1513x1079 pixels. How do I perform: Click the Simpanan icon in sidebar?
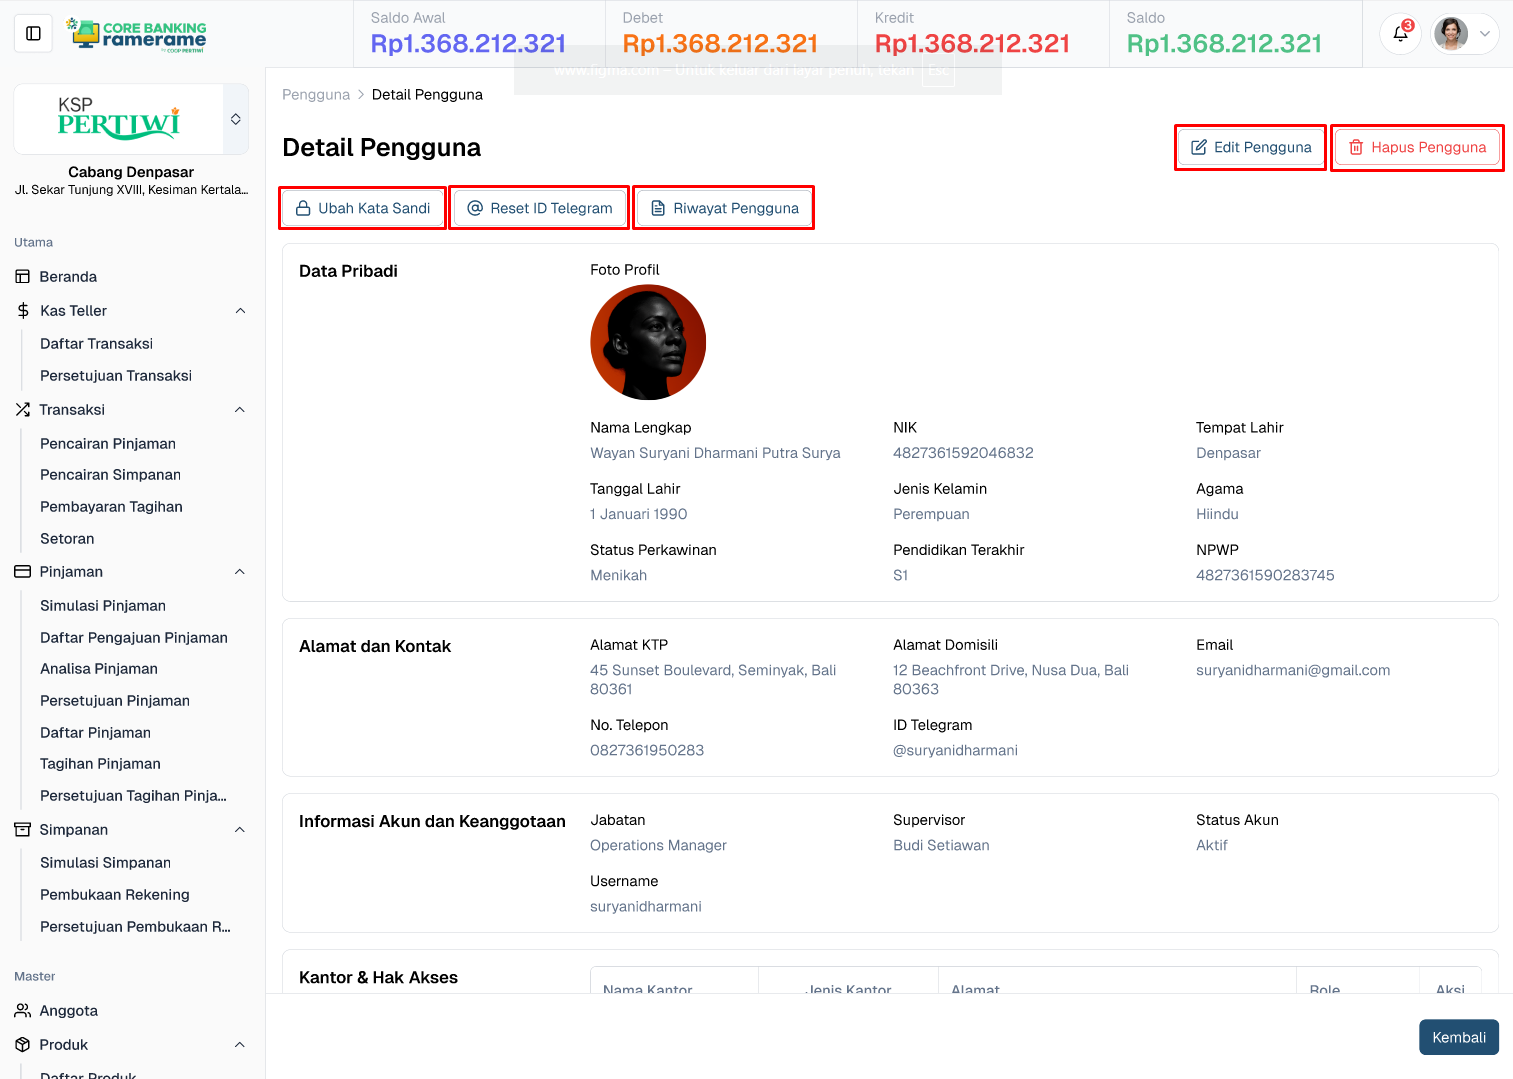pos(22,829)
